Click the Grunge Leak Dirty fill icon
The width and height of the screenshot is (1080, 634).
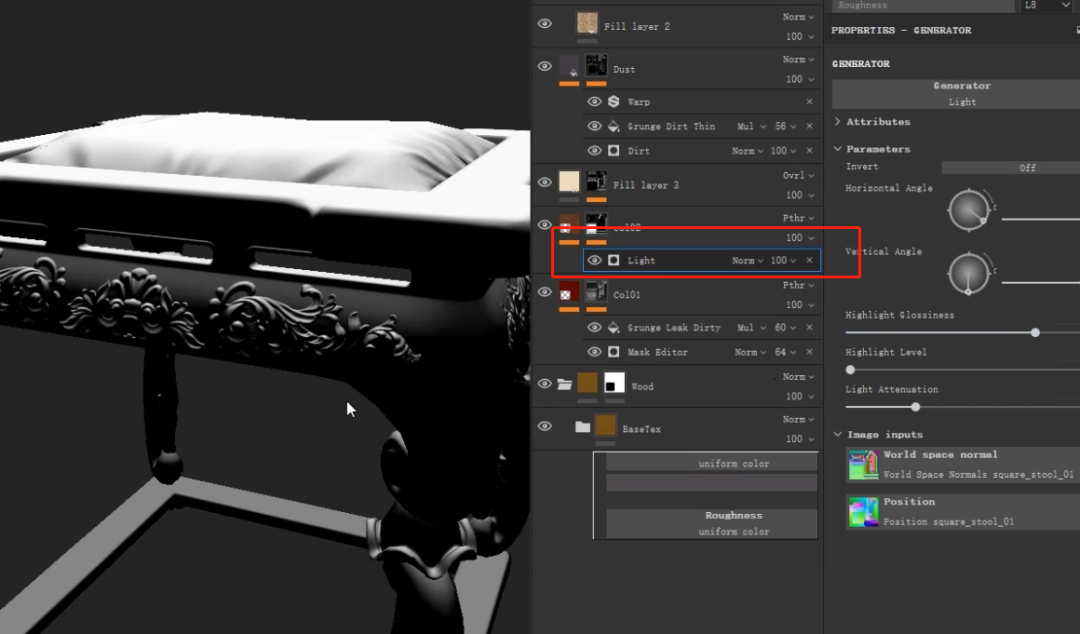pyautogui.click(x=614, y=327)
